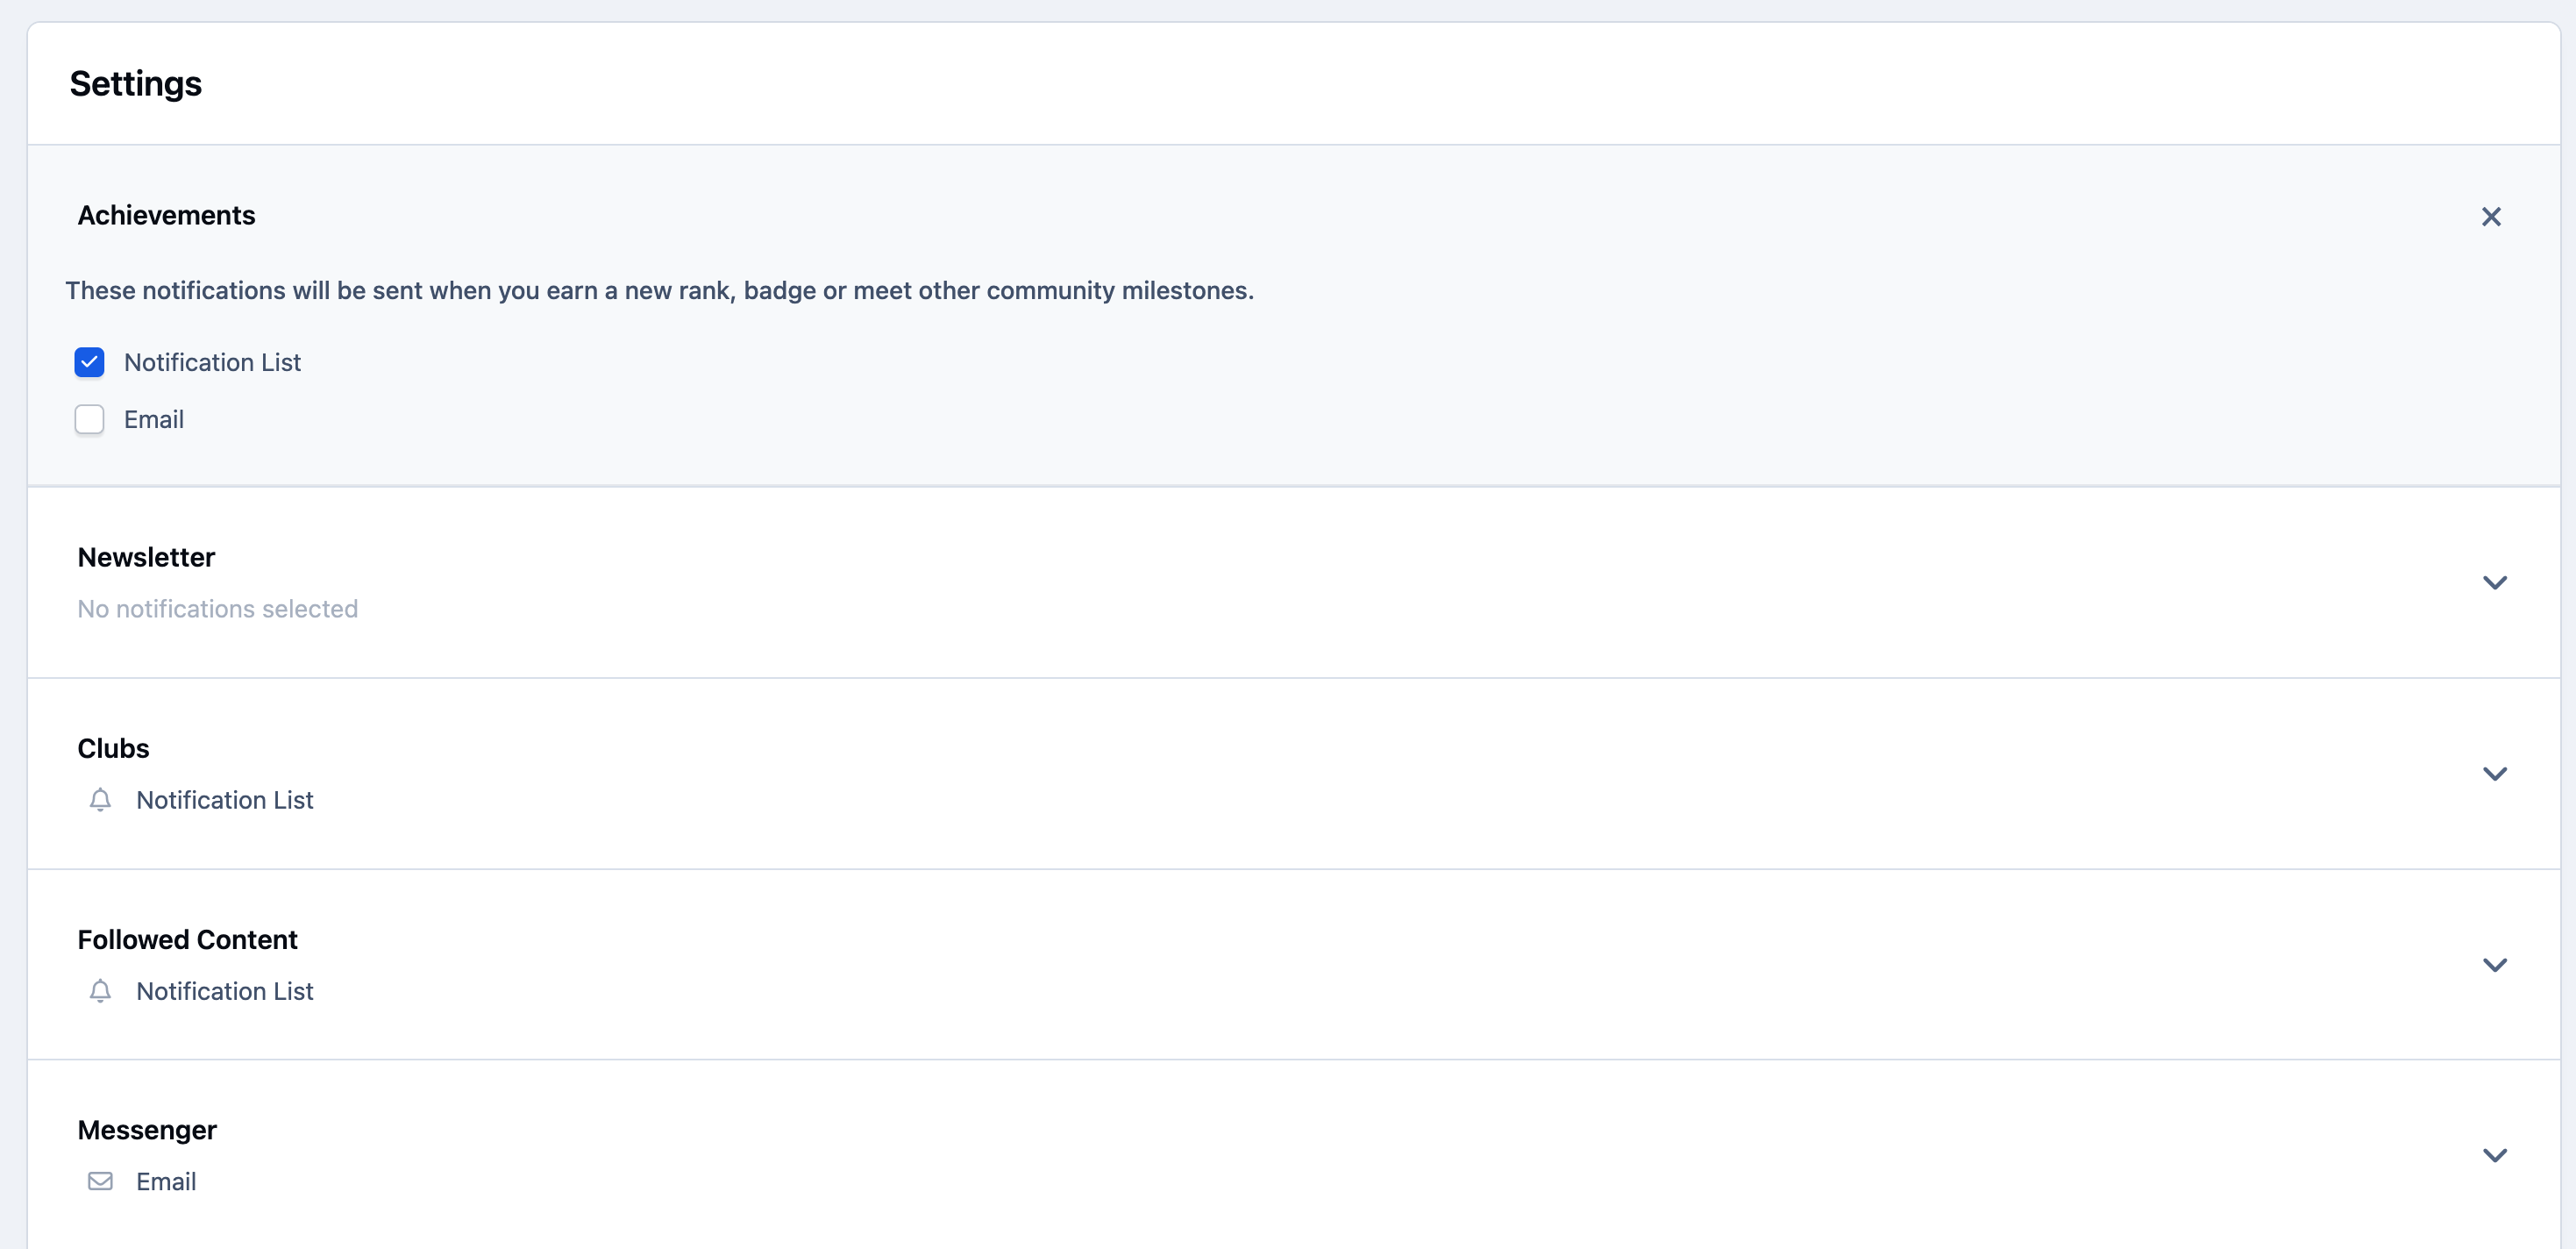This screenshot has height=1249, width=2576.
Task: Click the envelope icon under Messenger
Action: coord(100,1181)
